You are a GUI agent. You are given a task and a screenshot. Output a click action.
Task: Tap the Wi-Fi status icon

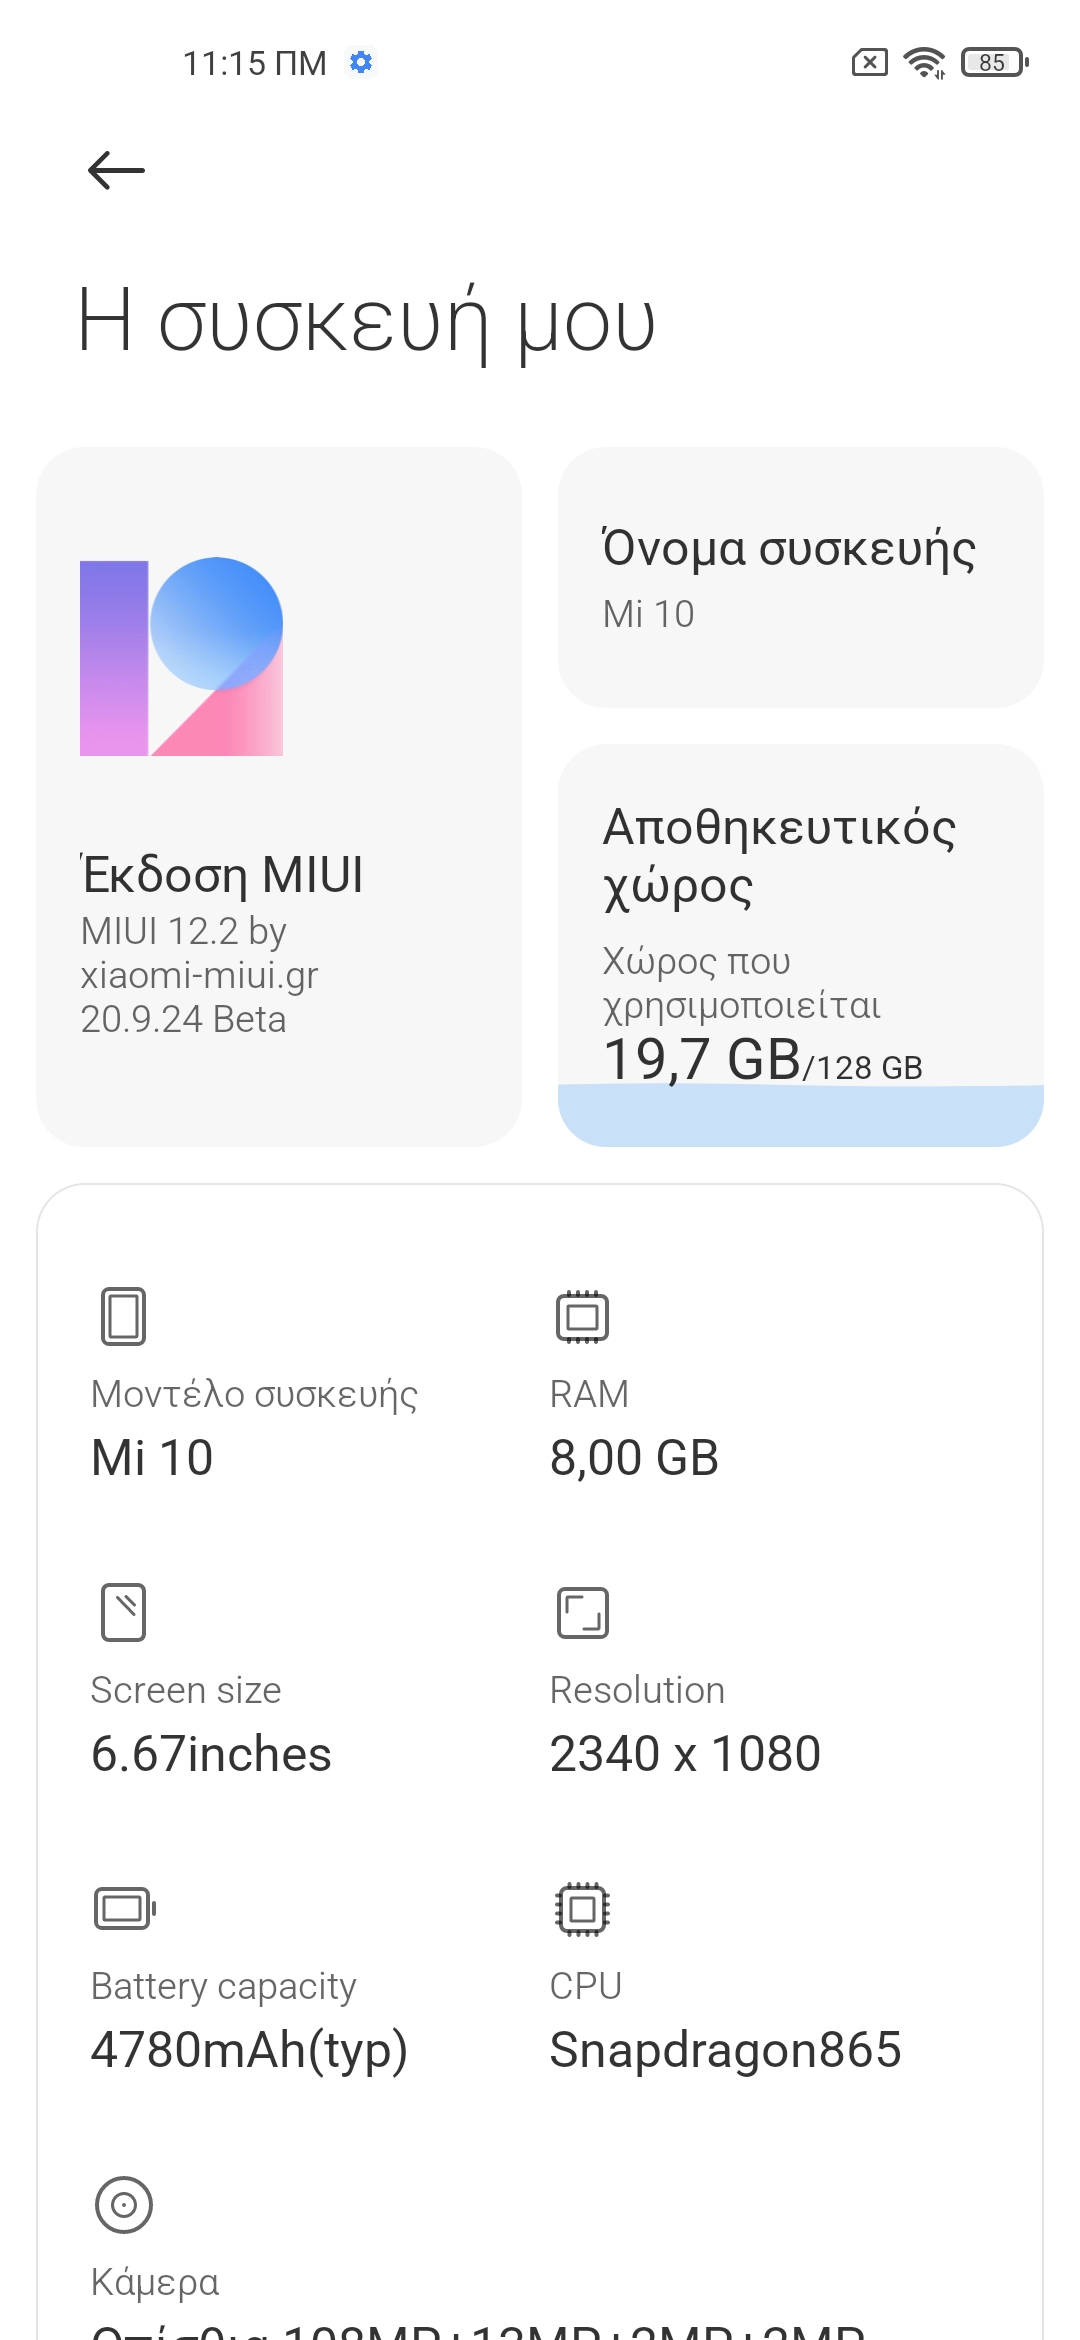pyautogui.click(x=923, y=62)
